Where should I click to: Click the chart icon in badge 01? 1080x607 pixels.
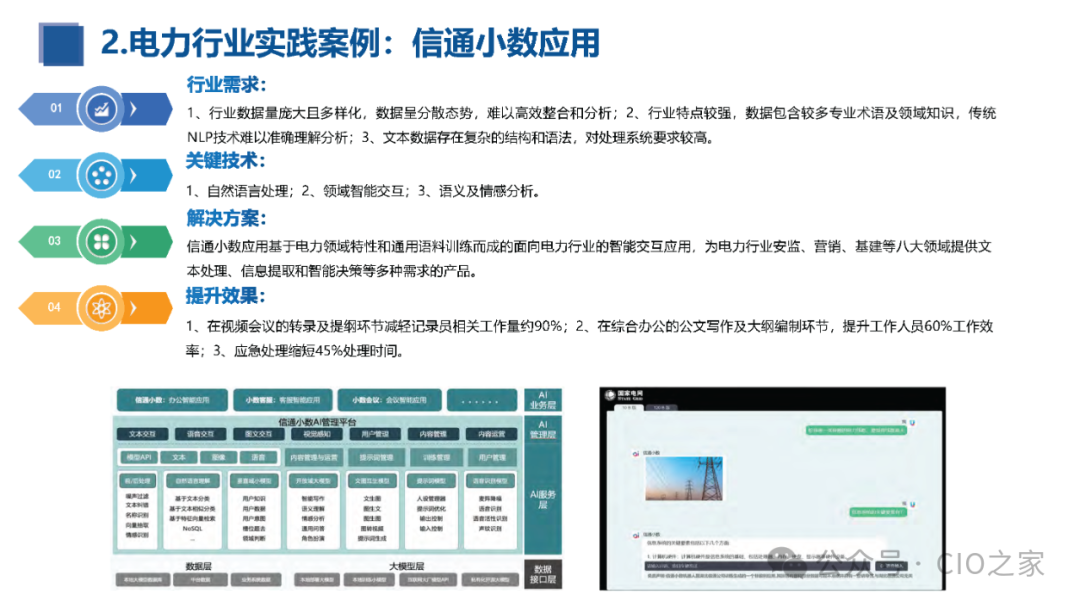pyautogui.click(x=101, y=109)
